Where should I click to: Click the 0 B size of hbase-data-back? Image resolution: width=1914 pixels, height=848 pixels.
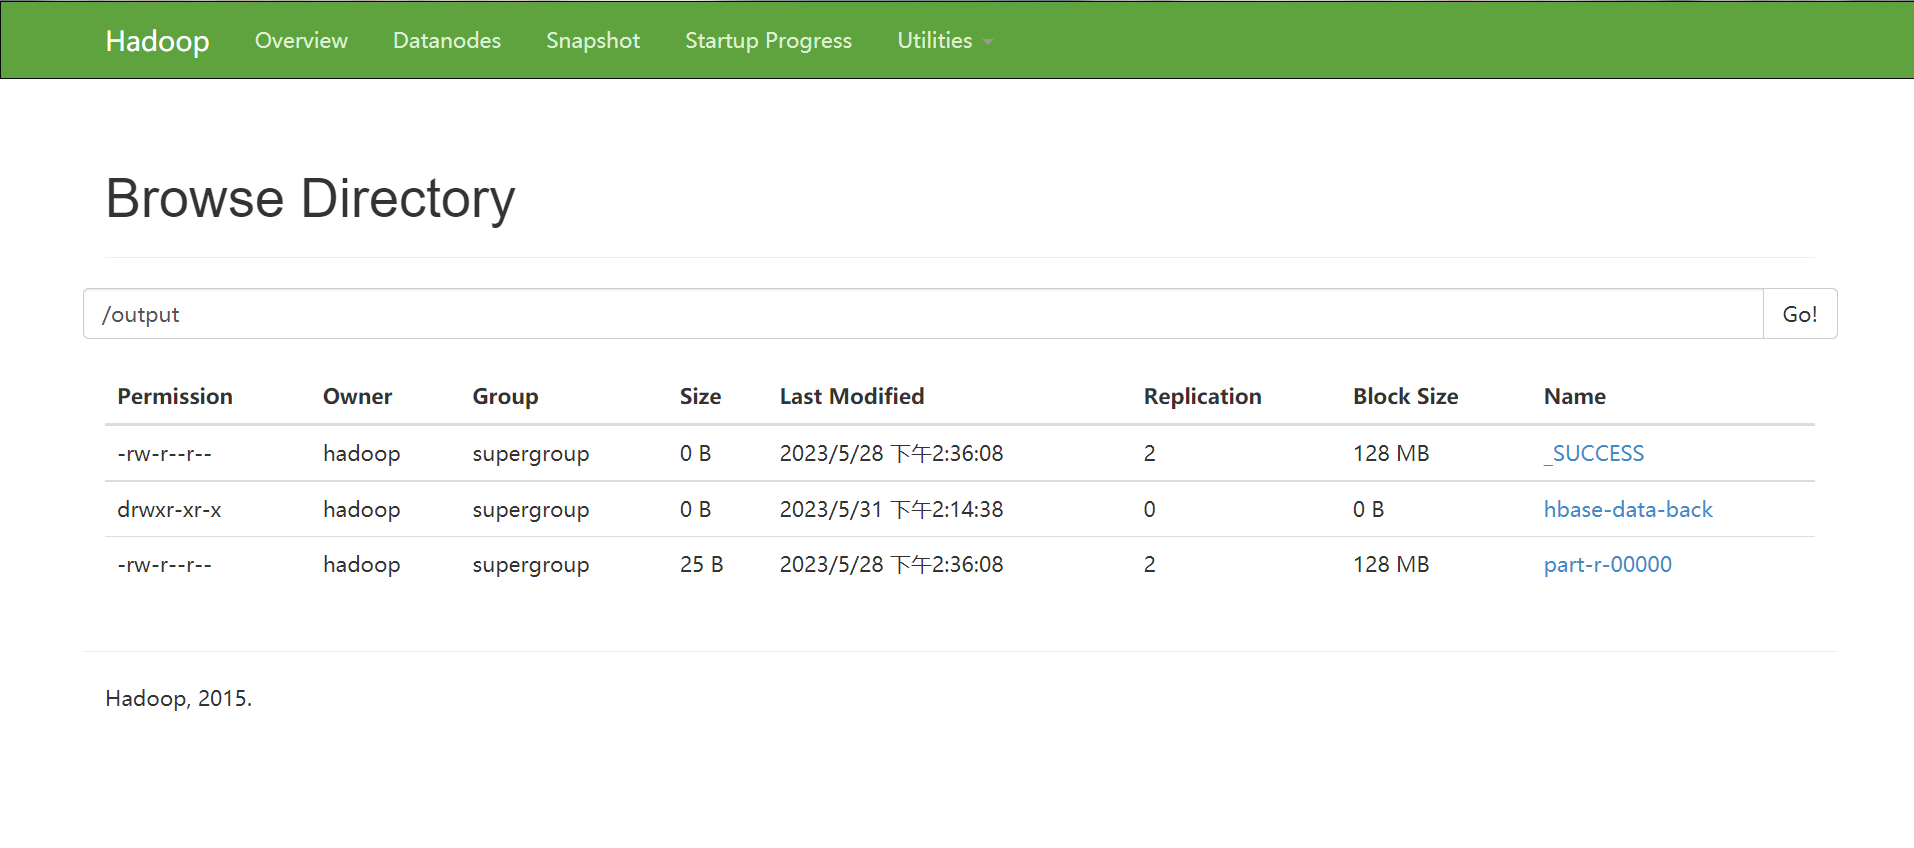(695, 509)
